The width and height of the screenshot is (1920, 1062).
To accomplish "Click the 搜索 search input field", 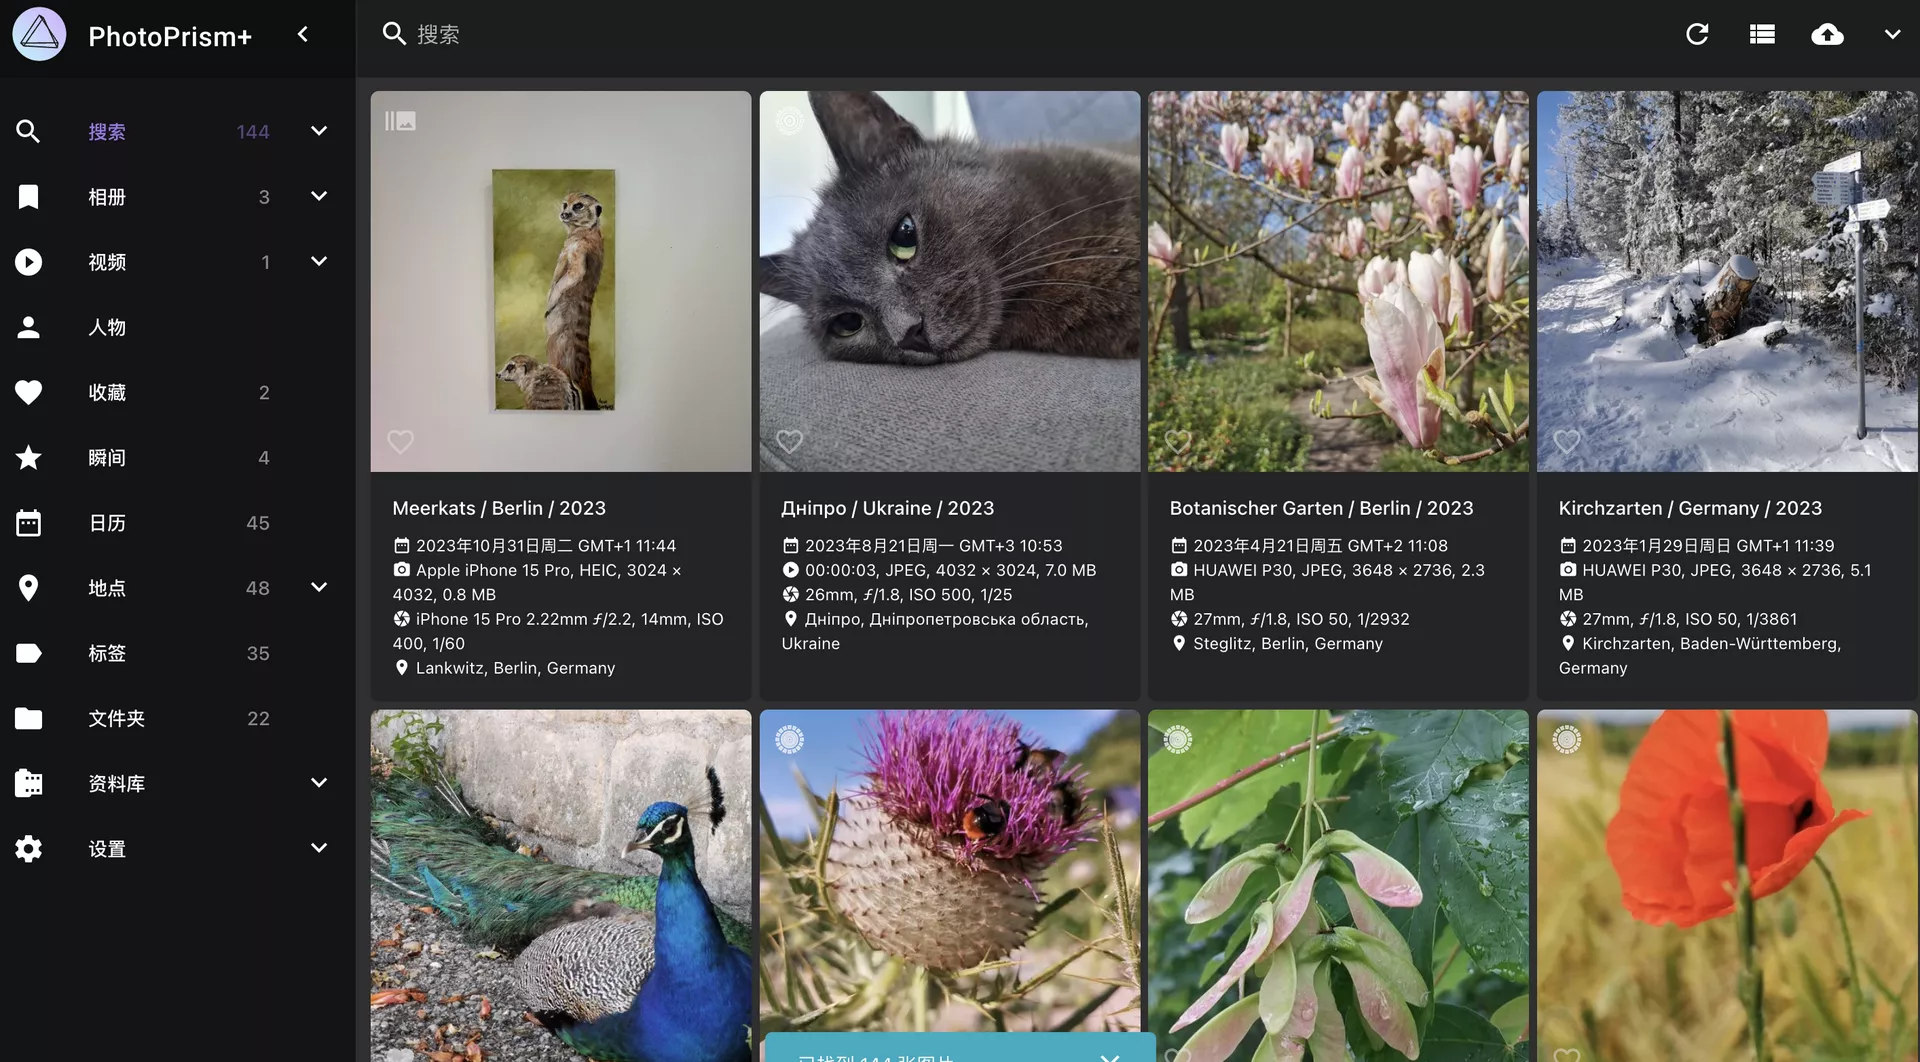I will (x=900, y=35).
